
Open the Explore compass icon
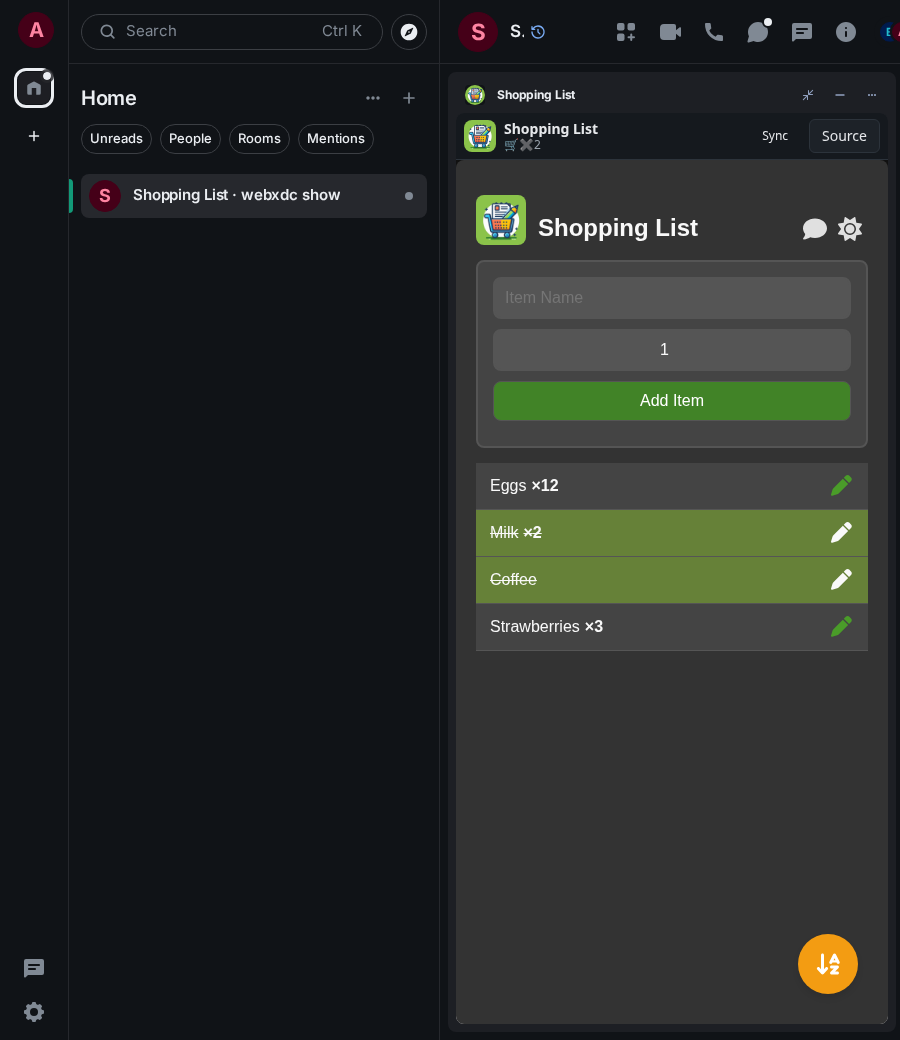click(x=409, y=32)
